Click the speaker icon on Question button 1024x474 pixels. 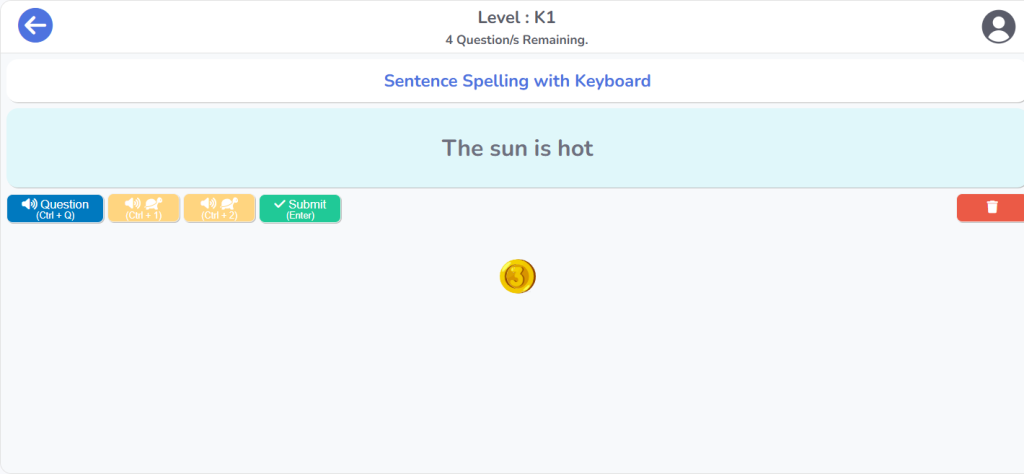pos(29,204)
